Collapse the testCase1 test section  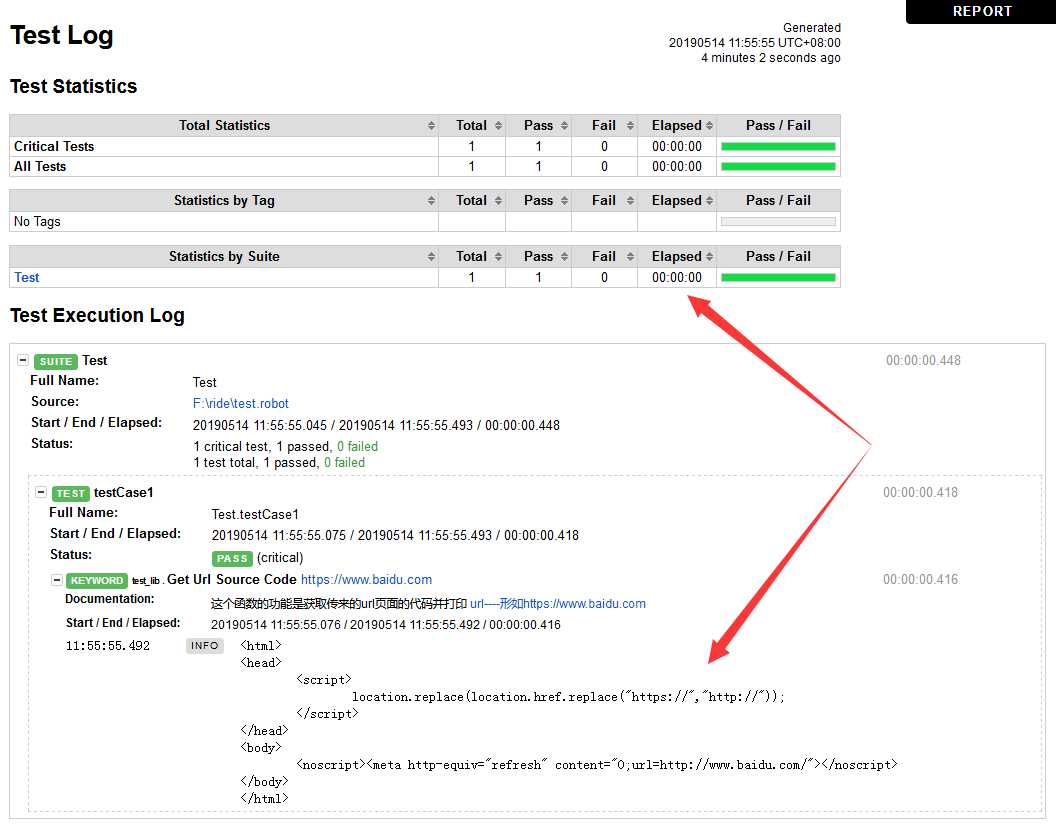pyautogui.click(x=41, y=493)
